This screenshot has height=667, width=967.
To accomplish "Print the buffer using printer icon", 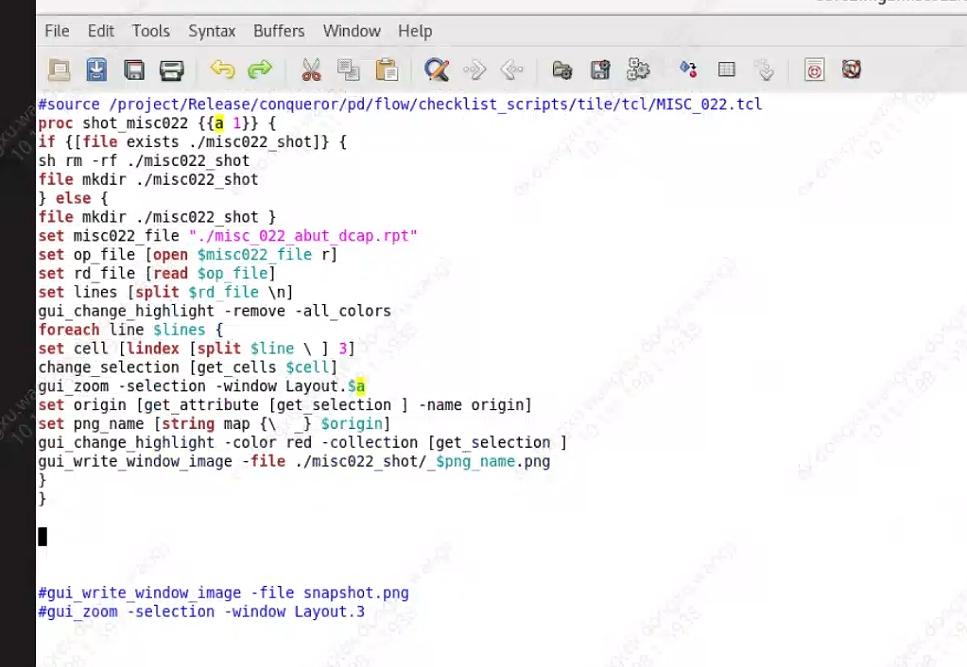I will (172, 70).
